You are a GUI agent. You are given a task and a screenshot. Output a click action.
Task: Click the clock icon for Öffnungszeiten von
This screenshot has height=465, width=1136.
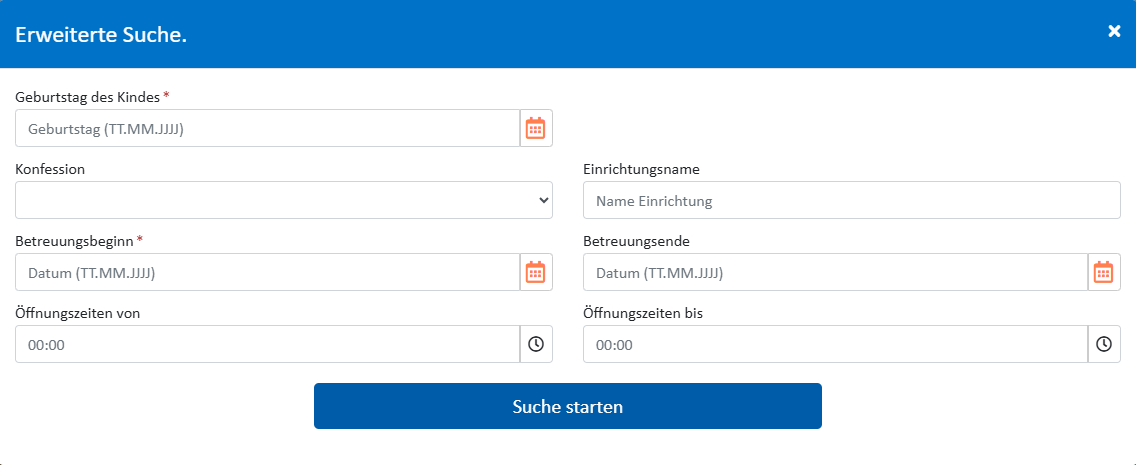pos(536,344)
